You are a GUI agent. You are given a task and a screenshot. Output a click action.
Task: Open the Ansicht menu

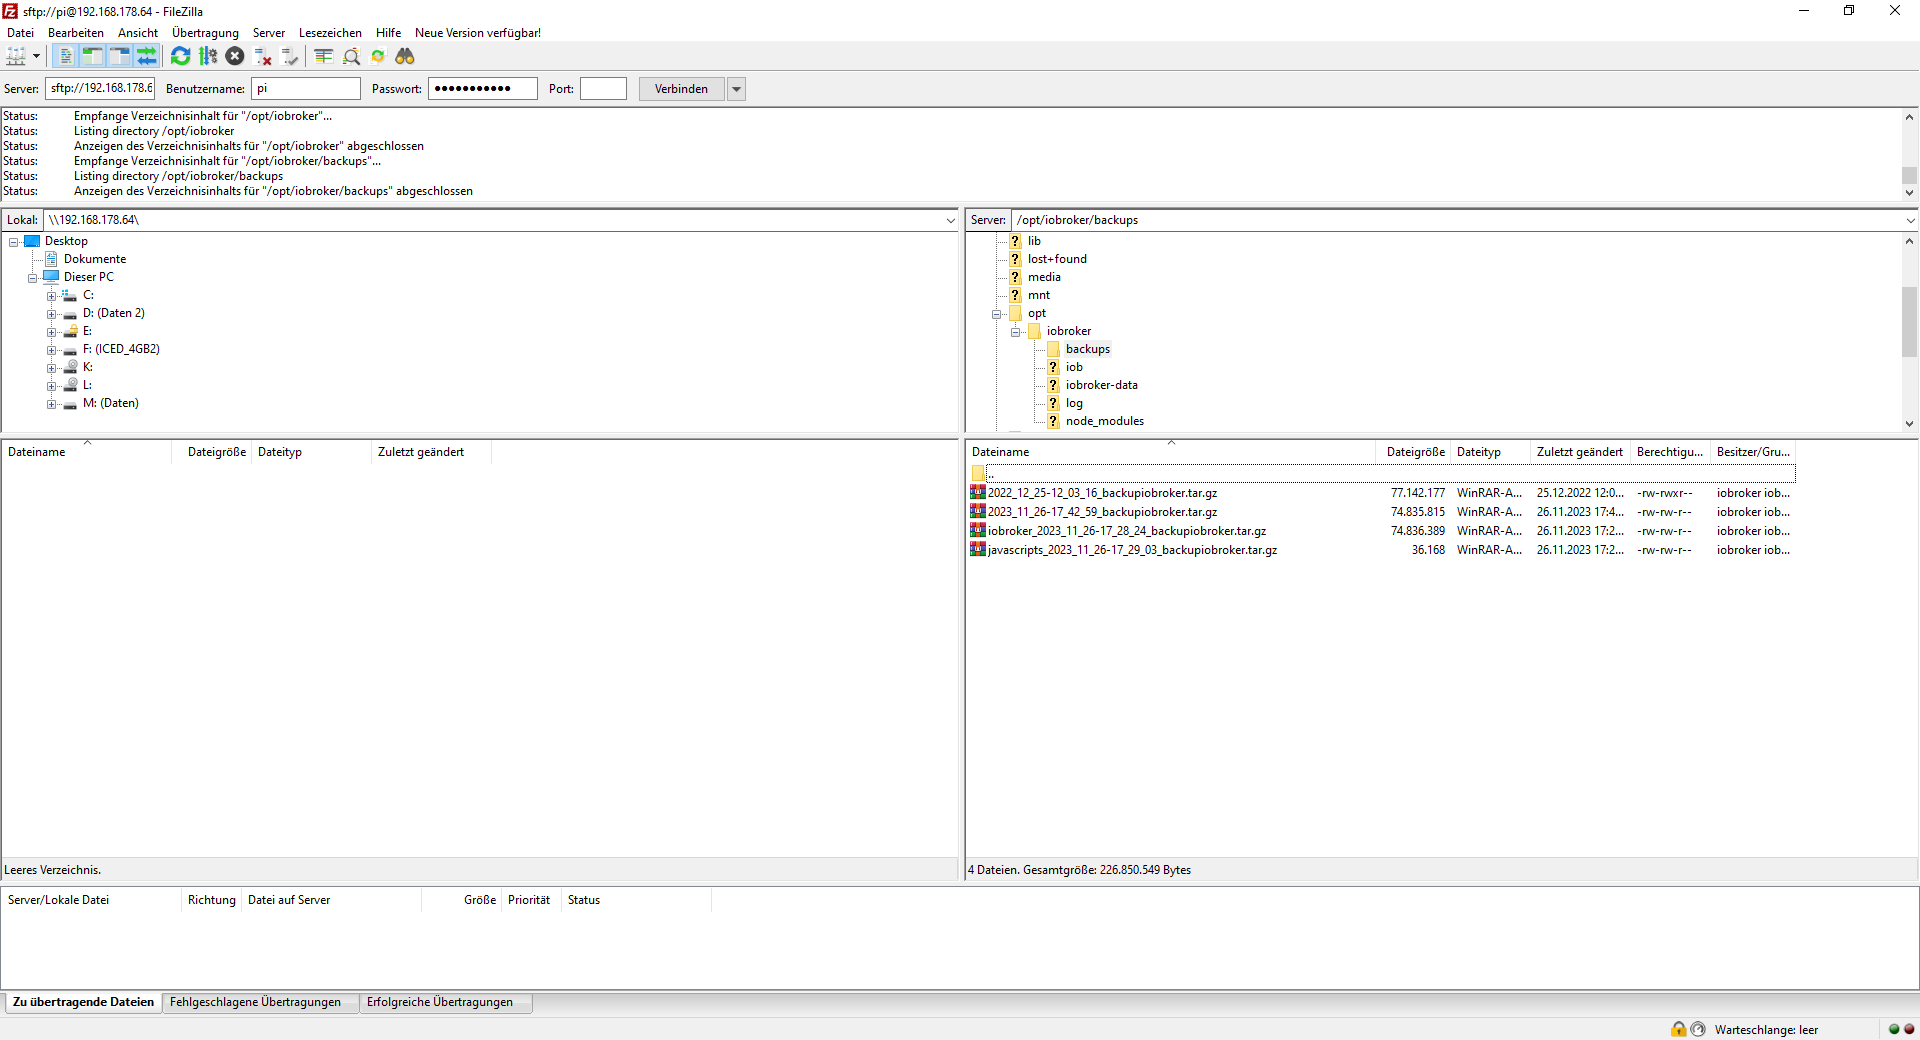click(x=138, y=33)
